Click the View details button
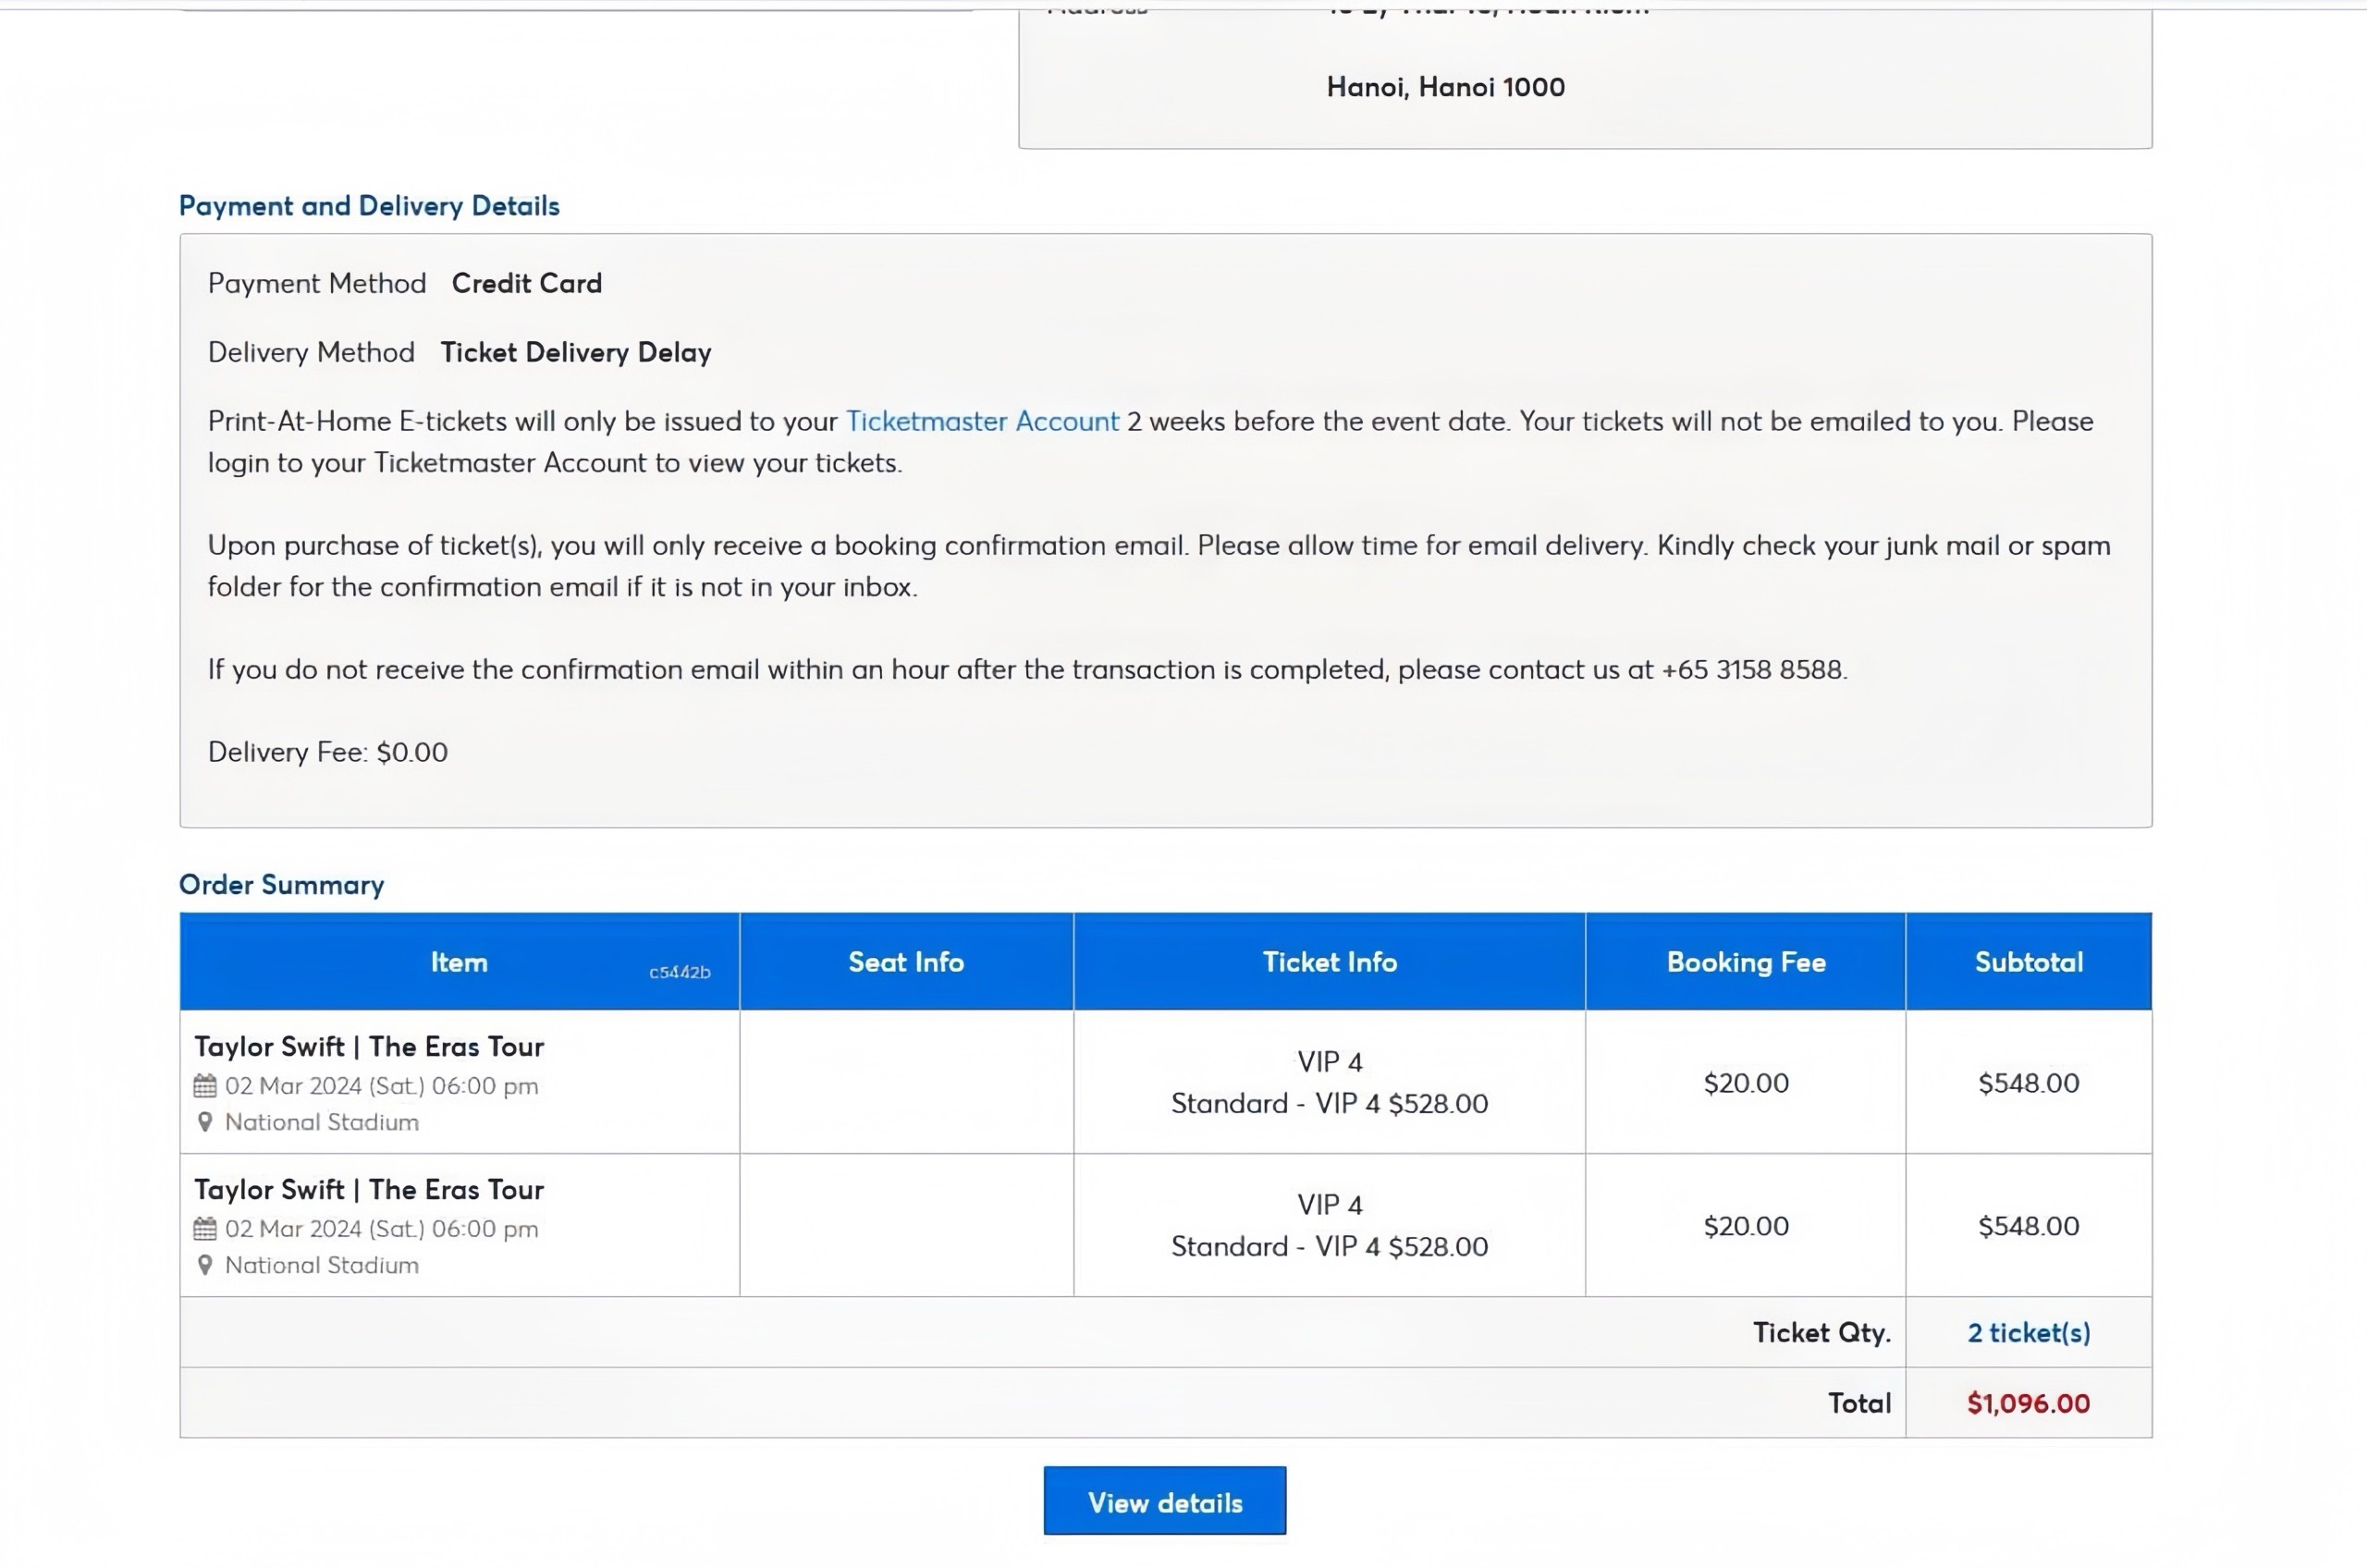The image size is (2367, 1568). tap(1164, 1501)
